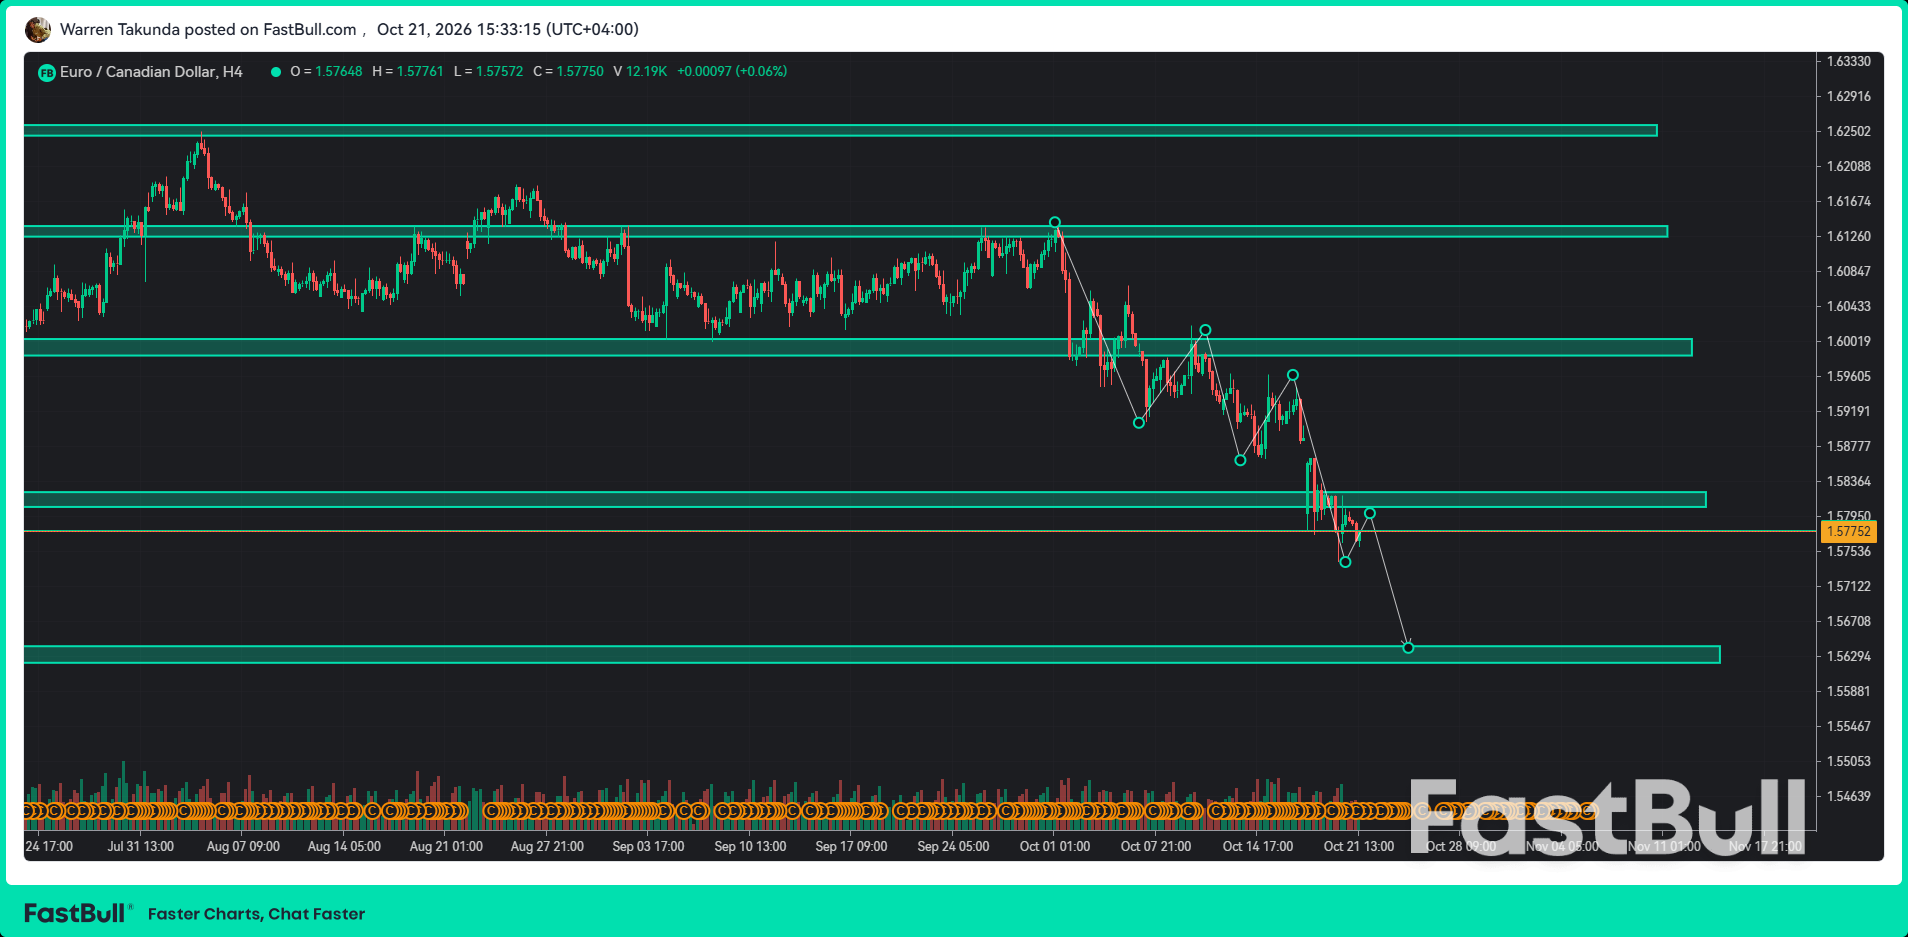
Task: Click the FastBull logo in the bottom bar
Action: pos(76,913)
